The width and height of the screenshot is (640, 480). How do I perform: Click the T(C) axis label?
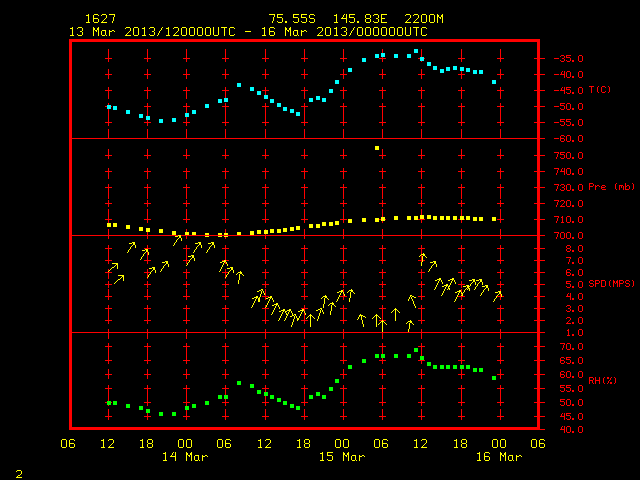[x=600, y=90]
